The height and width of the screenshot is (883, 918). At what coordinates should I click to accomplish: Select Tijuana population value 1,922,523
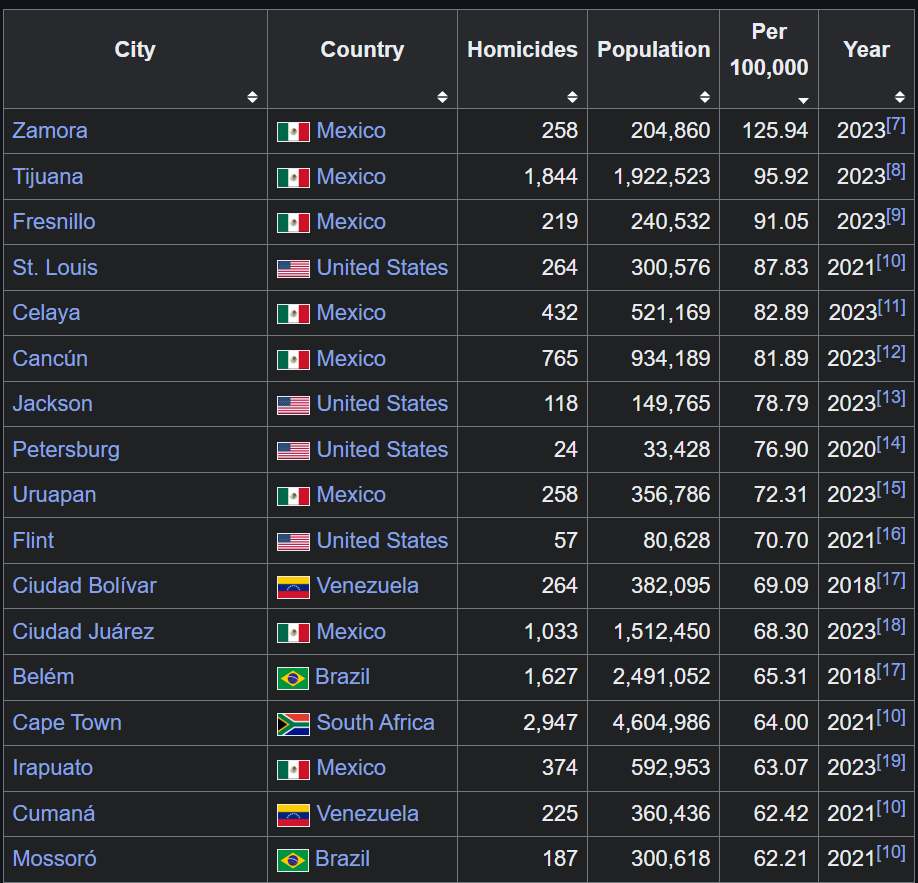pyautogui.click(x=662, y=177)
